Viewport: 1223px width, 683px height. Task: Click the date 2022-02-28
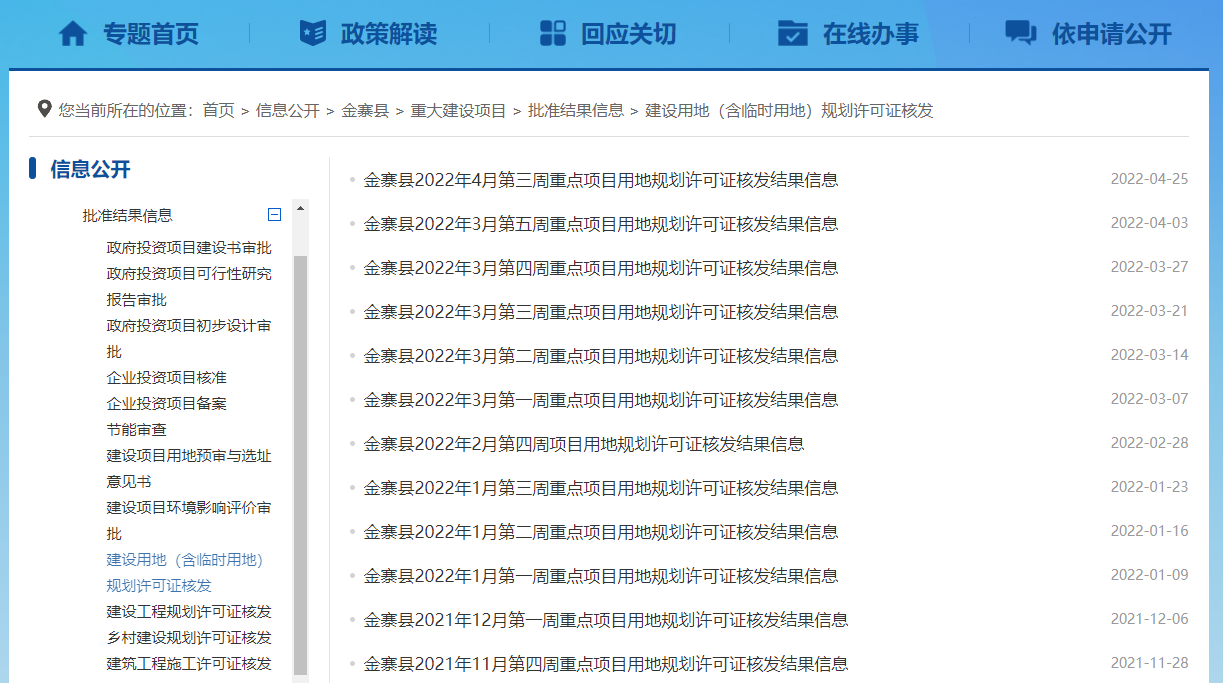1149,443
